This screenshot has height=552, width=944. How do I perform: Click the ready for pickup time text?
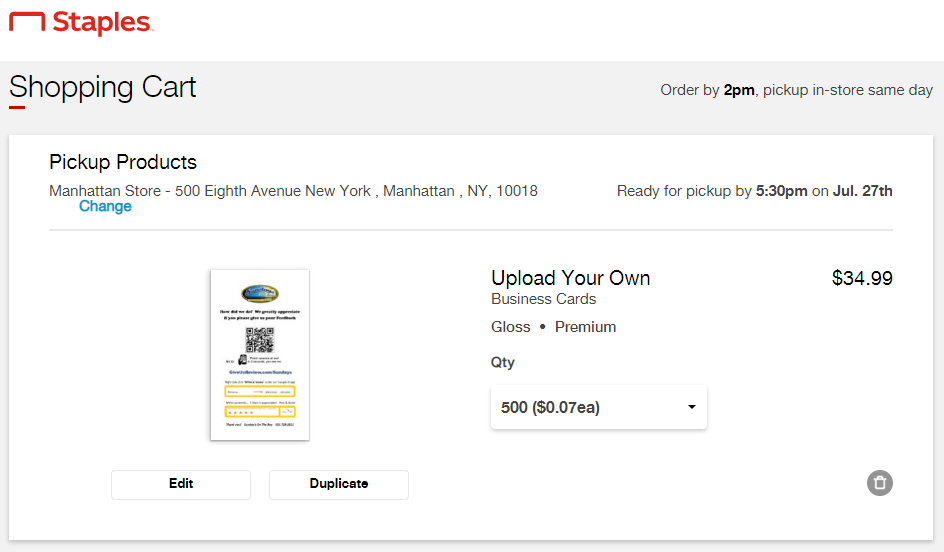pyautogui.click(x=754, y=190)
